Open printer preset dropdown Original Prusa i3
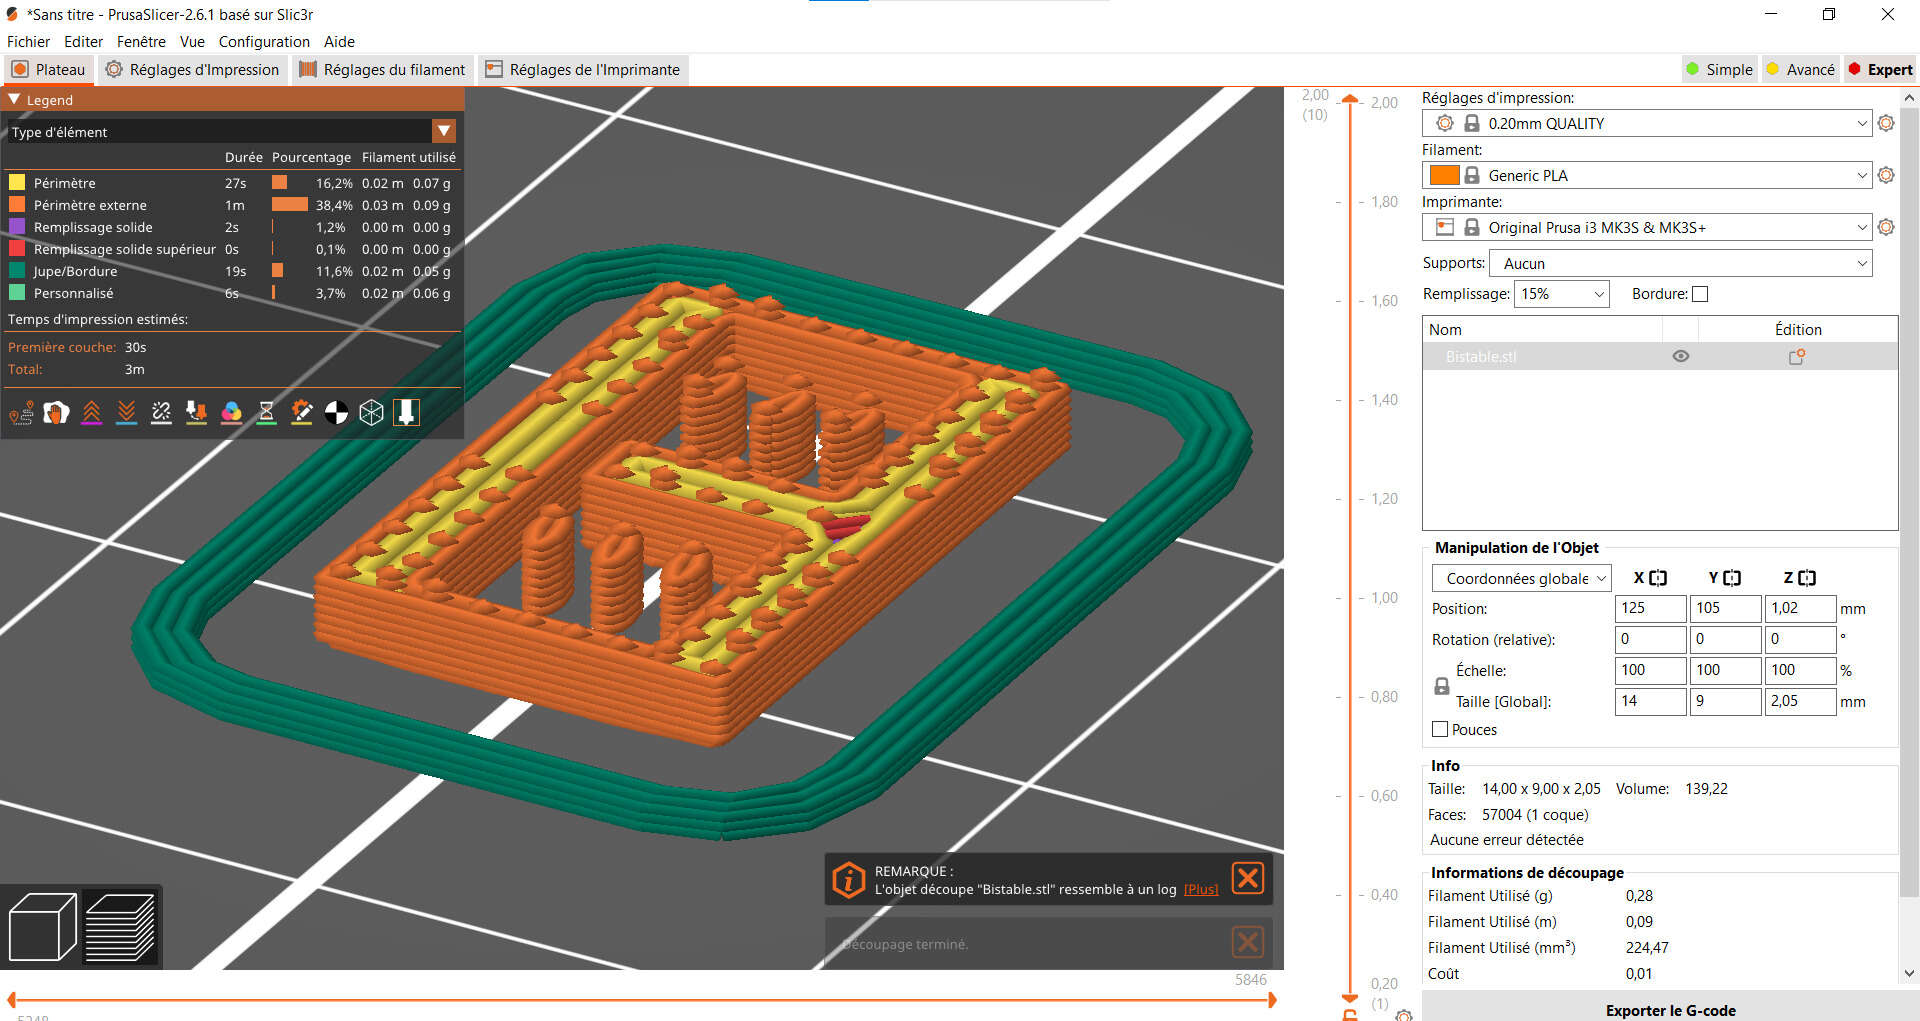Screen dimensions: 1920x1021 tap(1647, 227)
